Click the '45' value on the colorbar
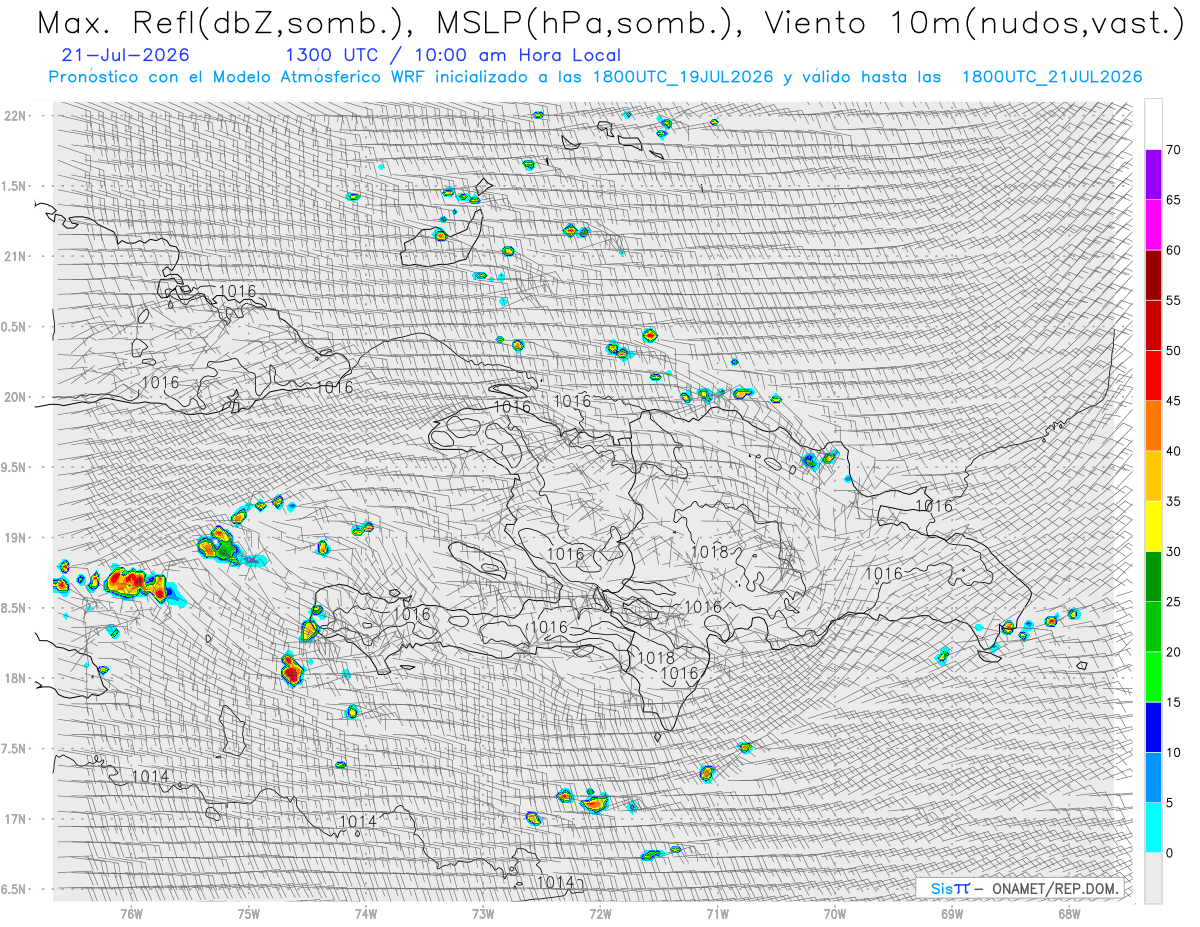1200x927 pixels. (1173, 401)
